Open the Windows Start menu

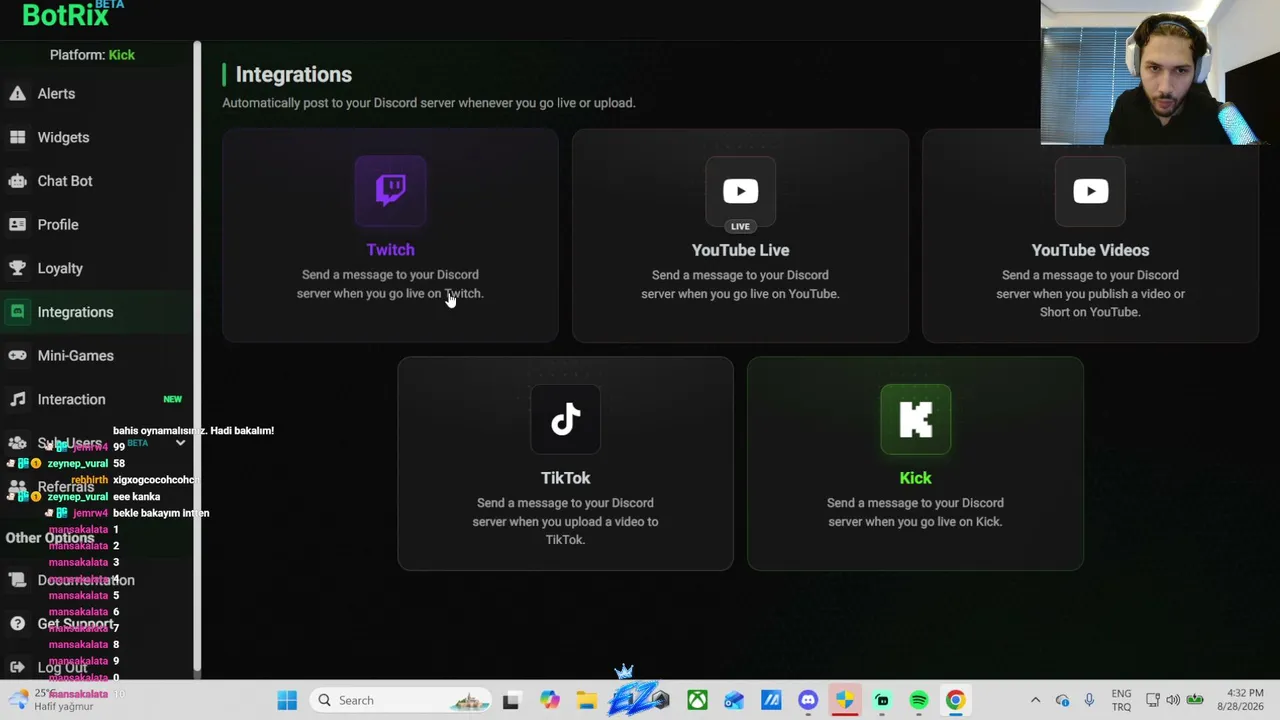point(287,700)
